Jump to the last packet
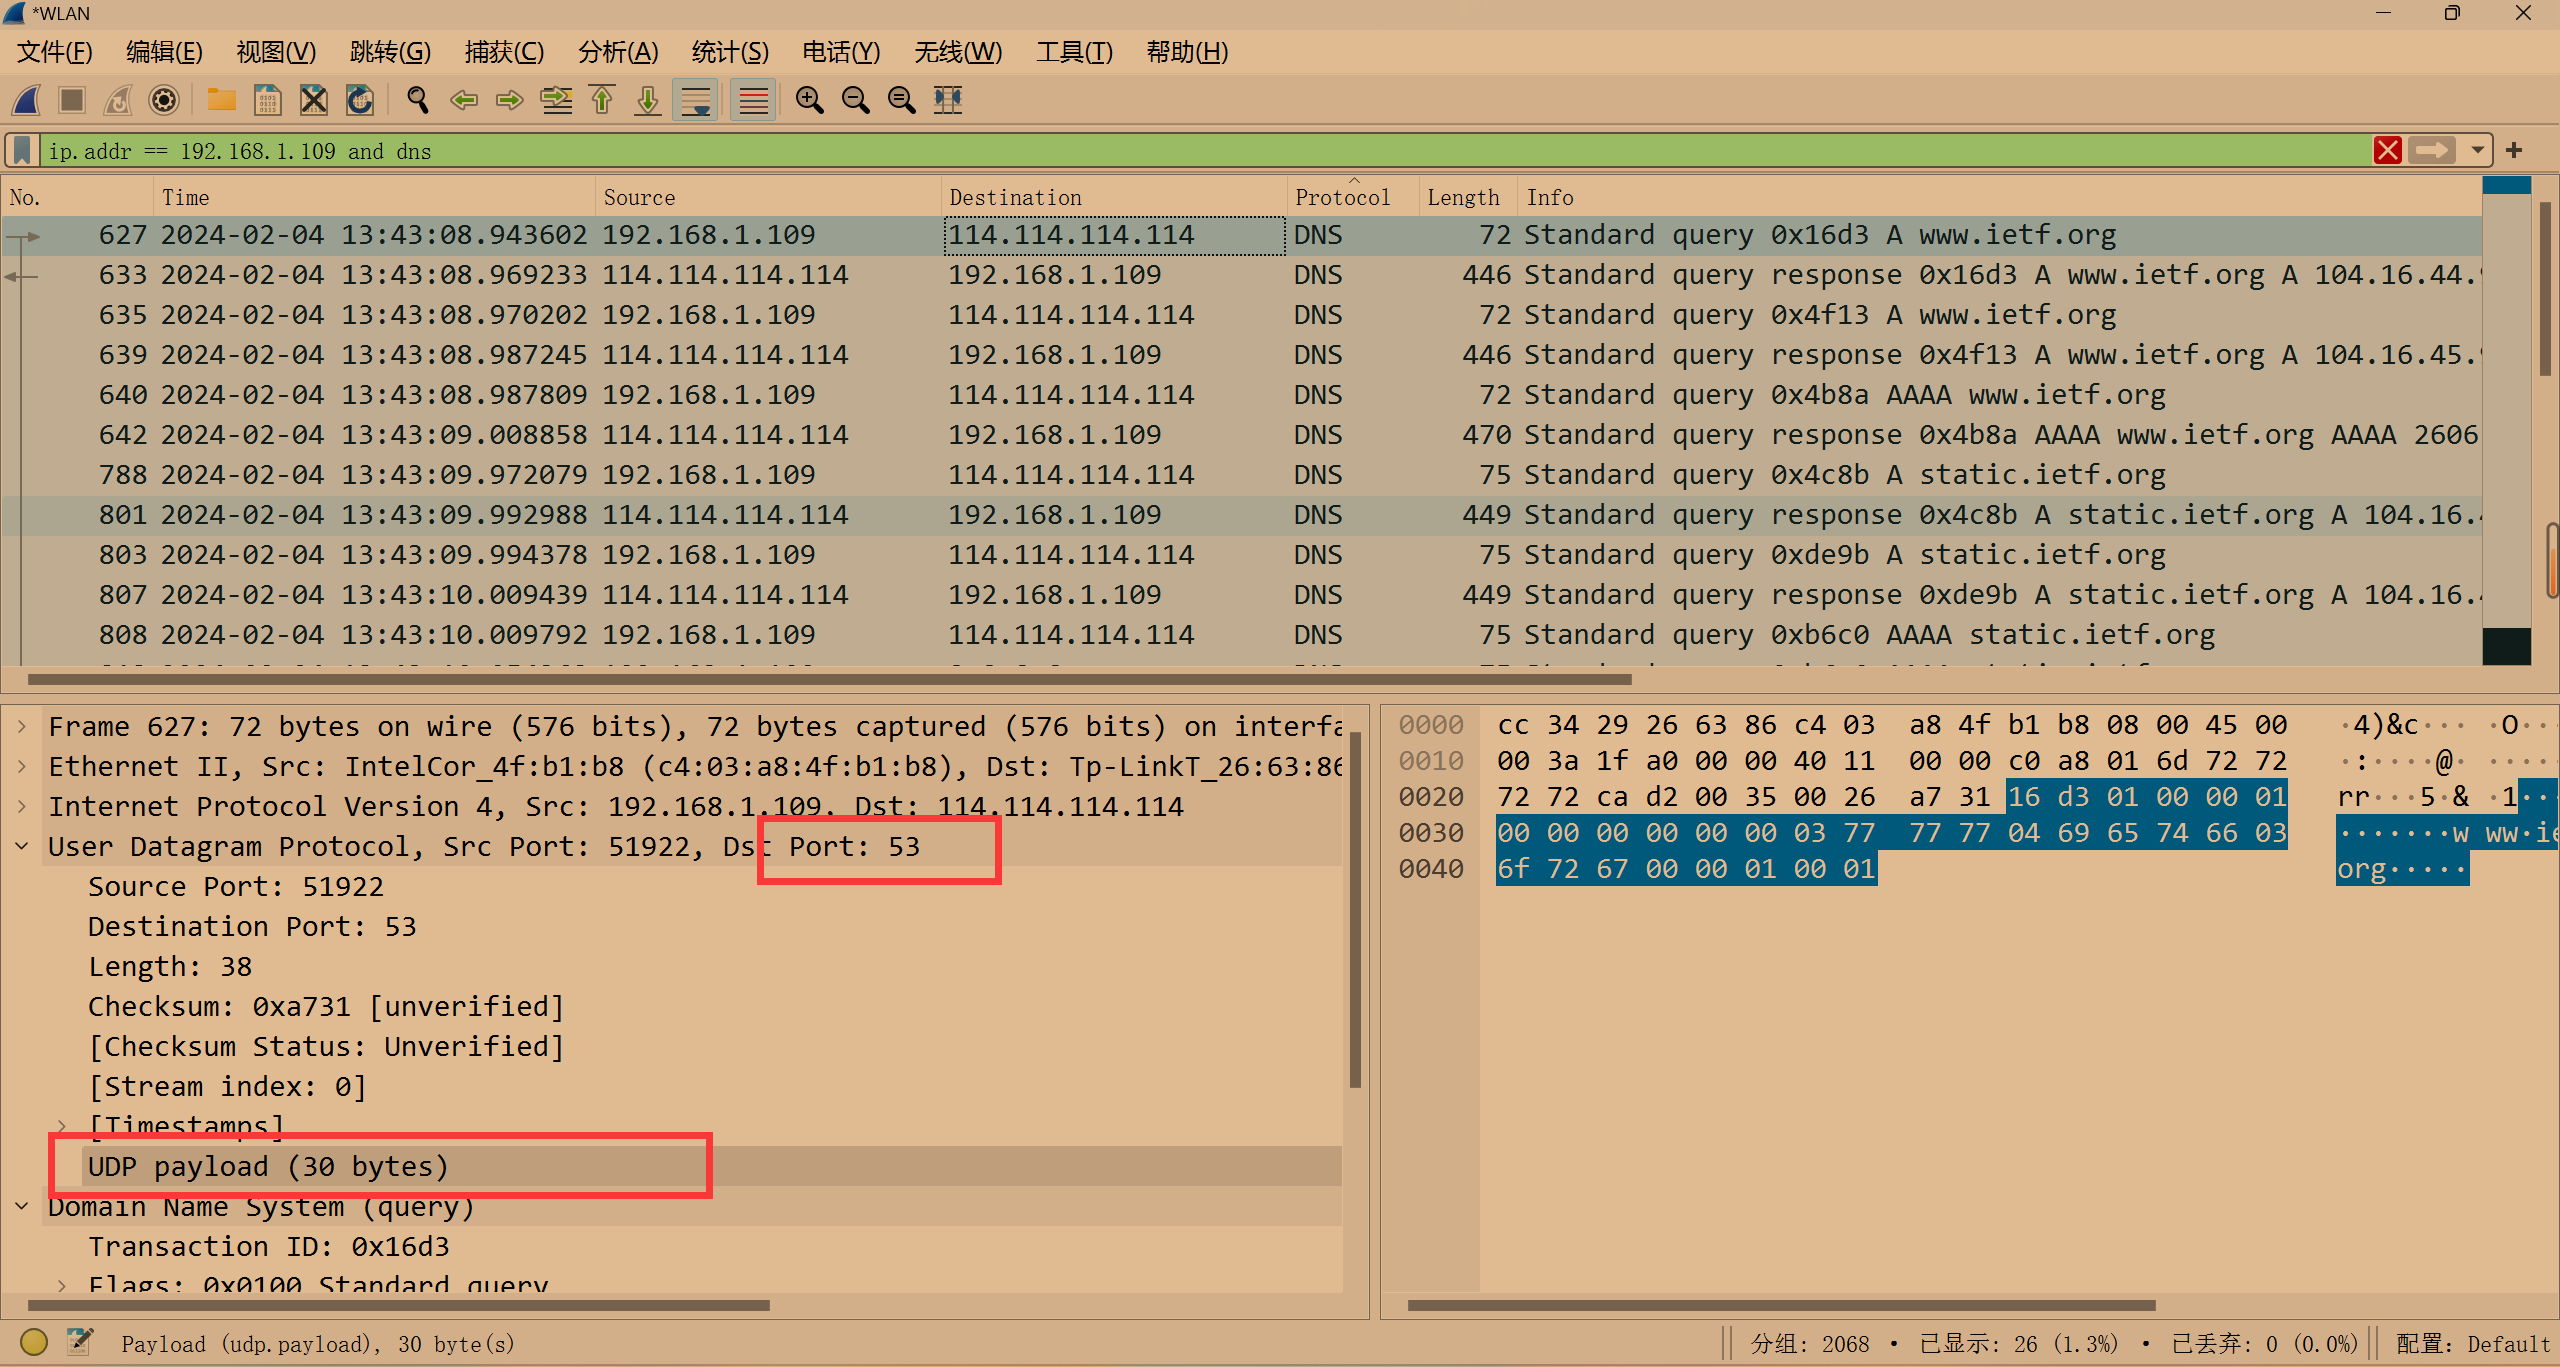2560x1367 pixels. point(648,100)
